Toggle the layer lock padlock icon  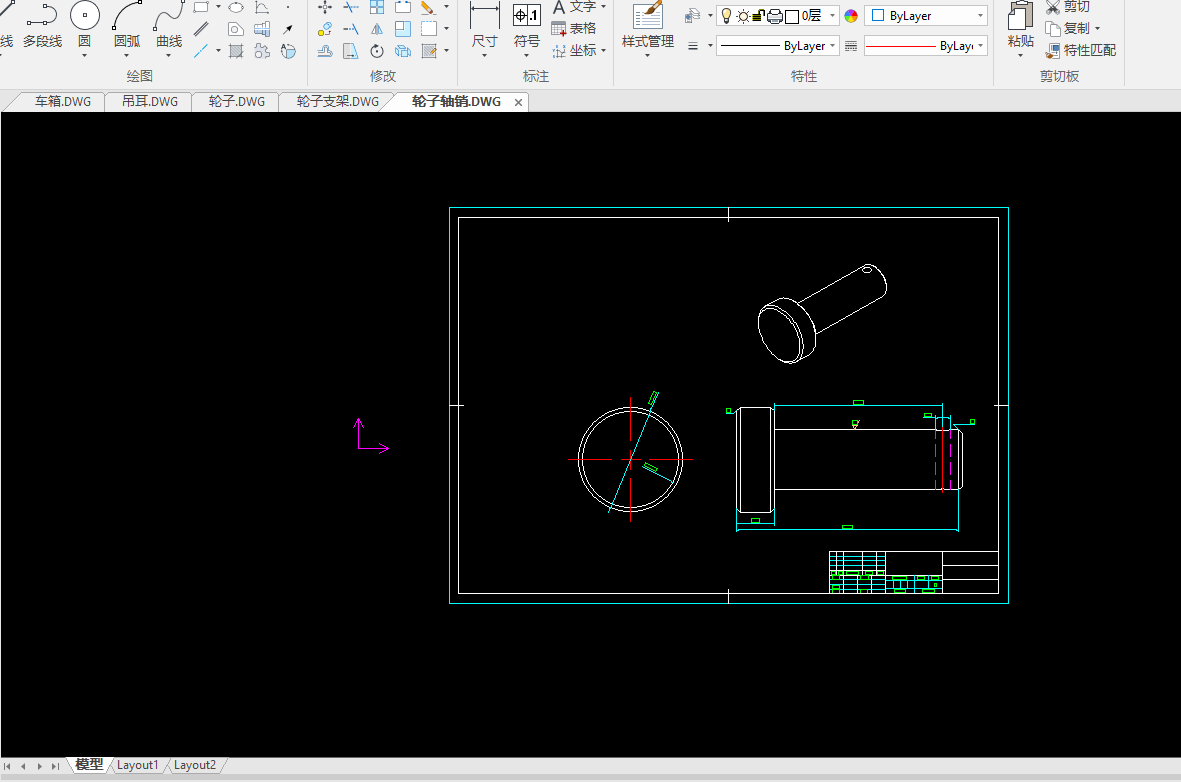click(x=758, y=16)
